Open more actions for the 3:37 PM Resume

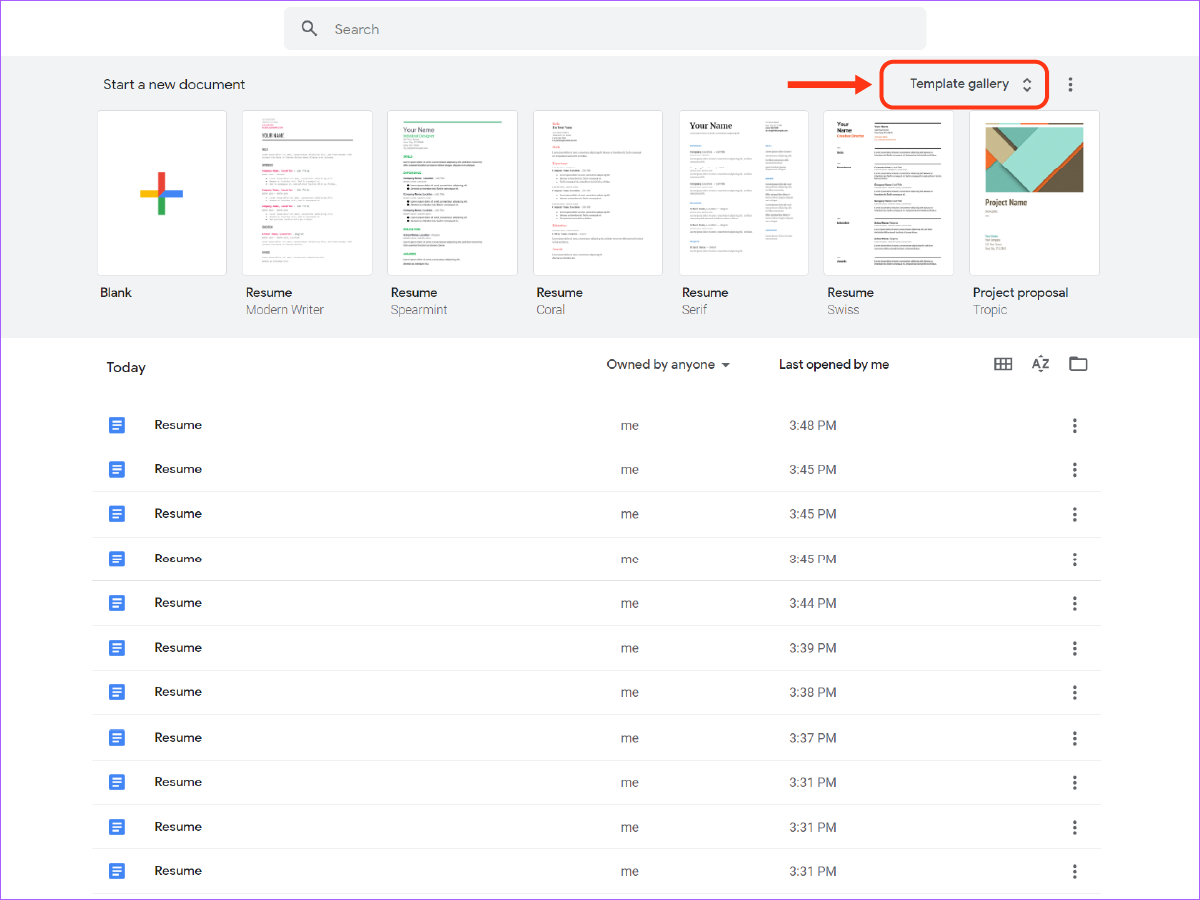(1075, 738)
